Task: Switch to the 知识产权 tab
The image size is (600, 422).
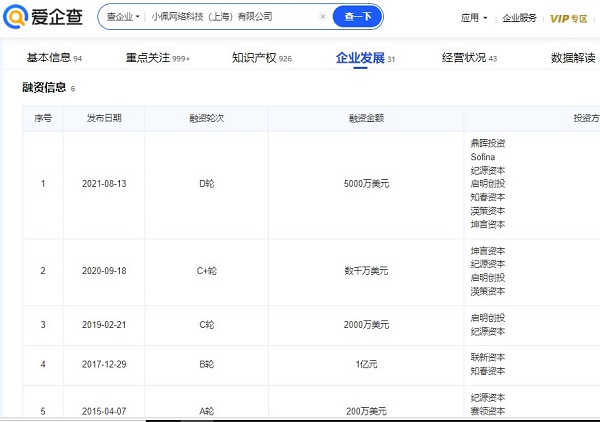Action: [x=262, y=58]
